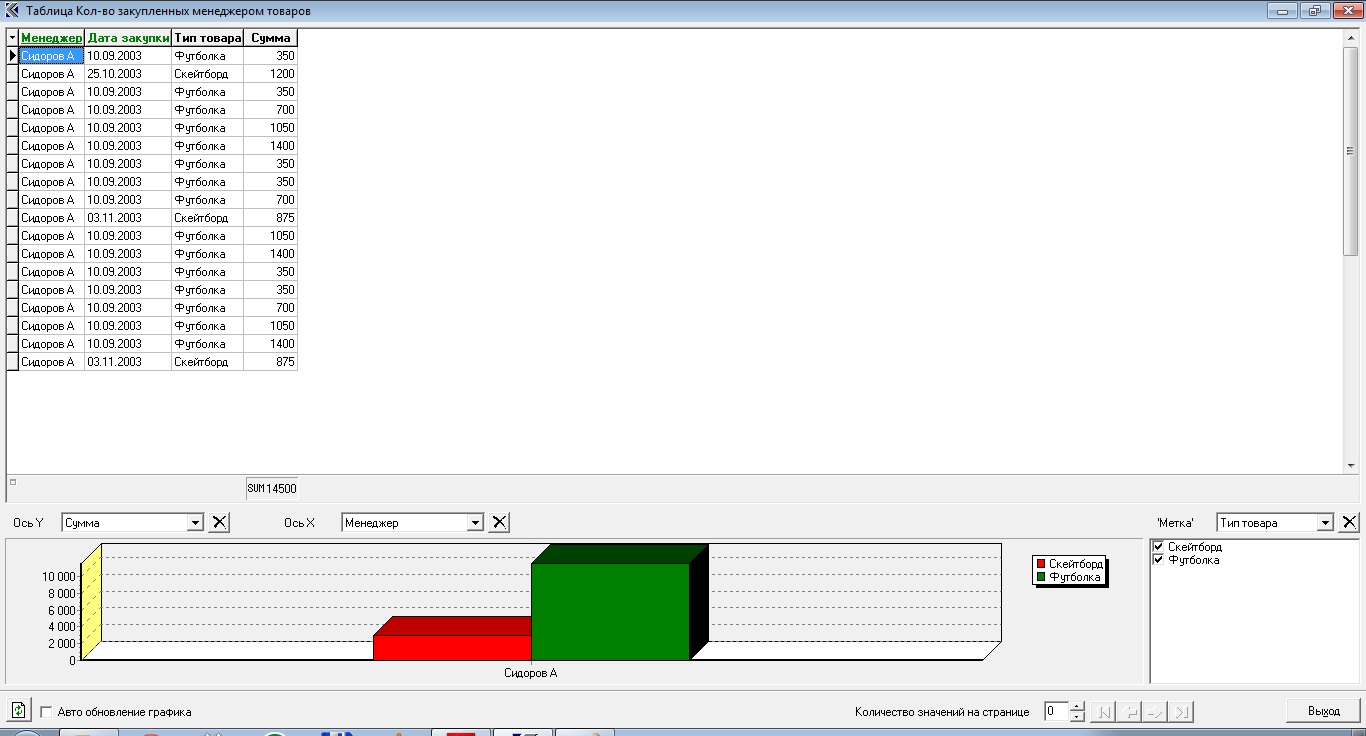Sort by the Менеджер column header
This screenshot has height=736, width=1366.
tap(51, 38)
